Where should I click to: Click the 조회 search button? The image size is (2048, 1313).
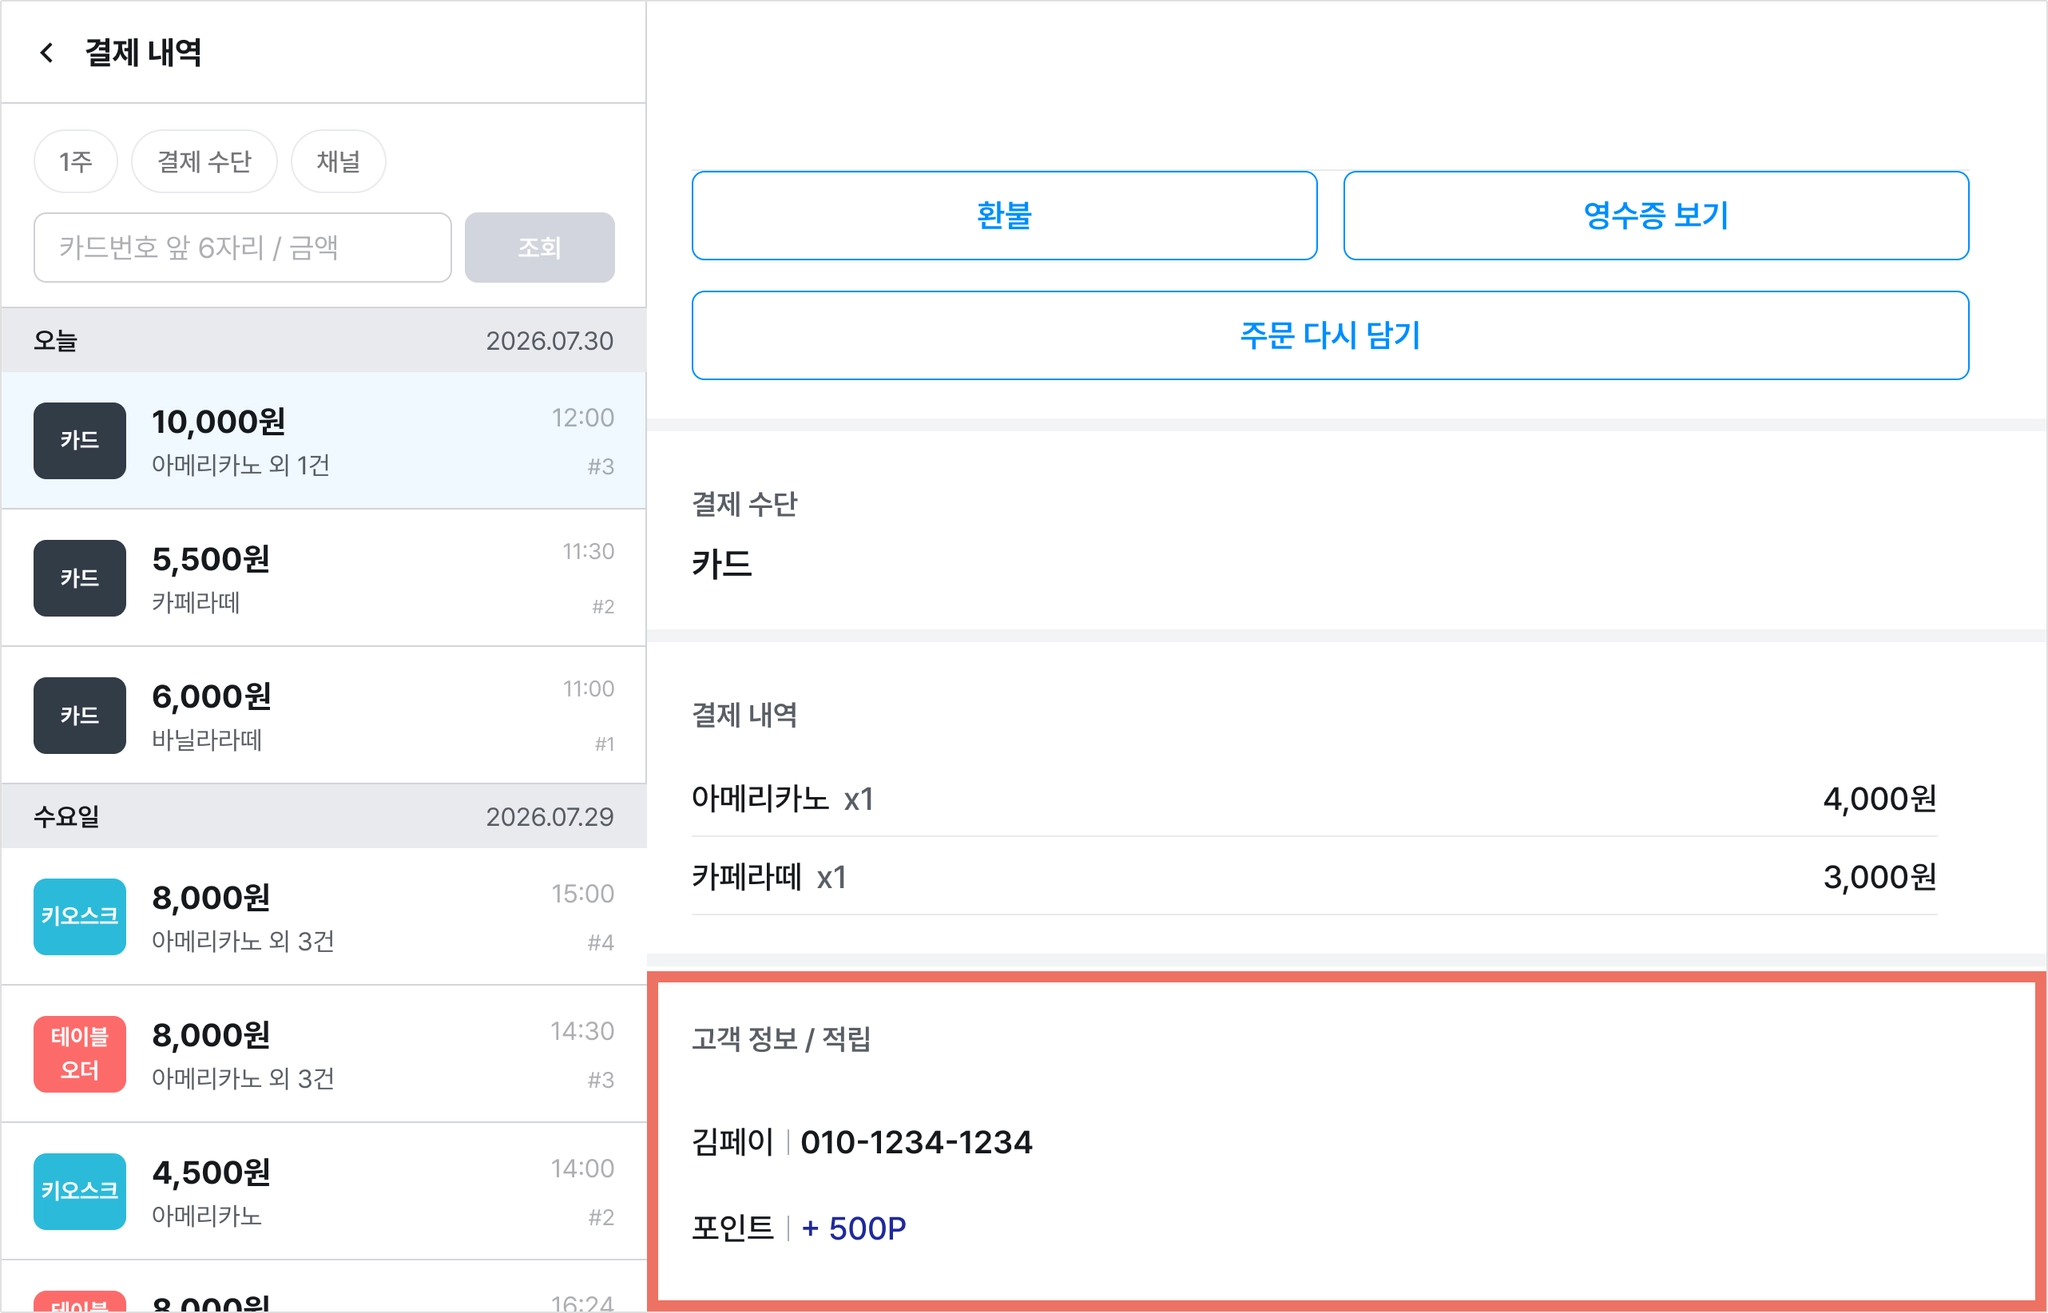point(540,247)
